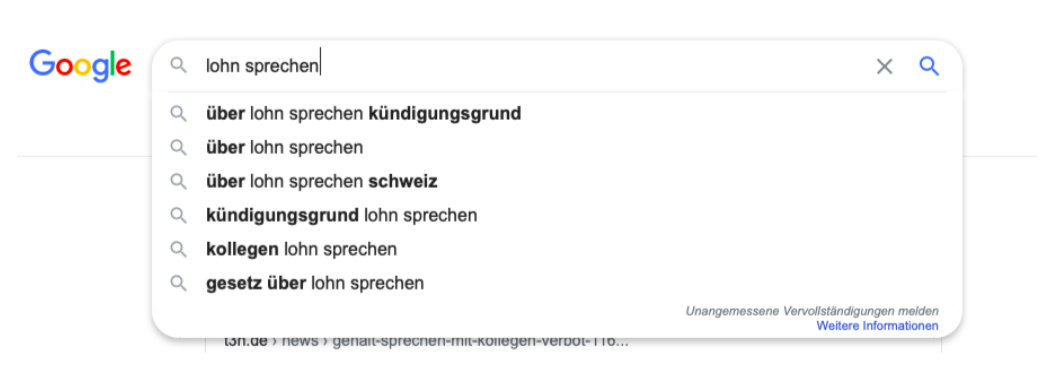This screenshot has height=385, width=1061.
Task: Select suggestion 'über lohn sprechen kündigungsgrund'
Action: 557,114
